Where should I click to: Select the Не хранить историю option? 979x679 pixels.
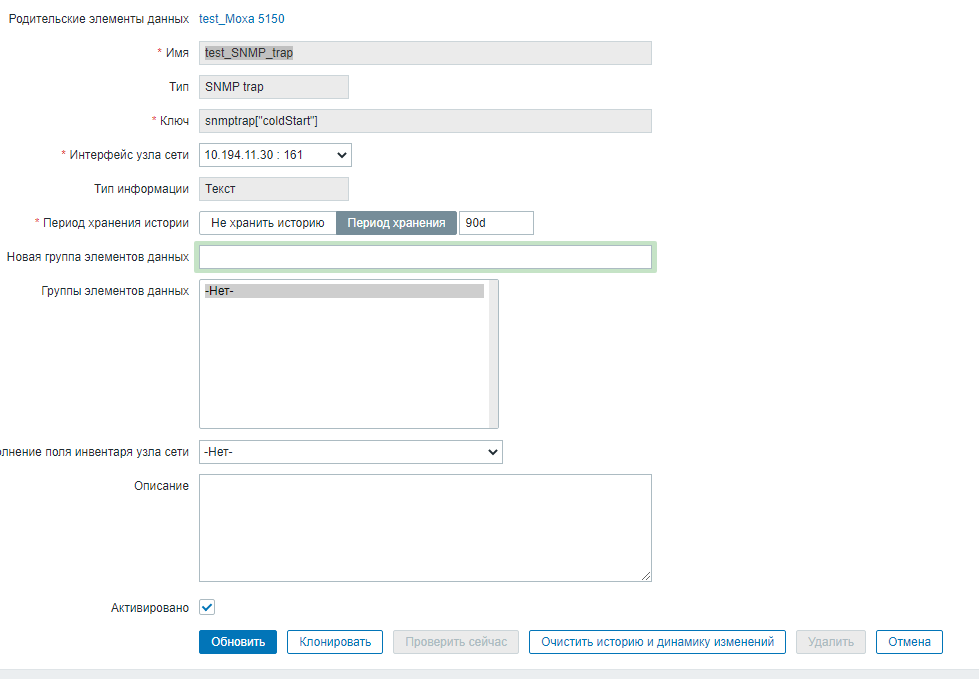267,223
